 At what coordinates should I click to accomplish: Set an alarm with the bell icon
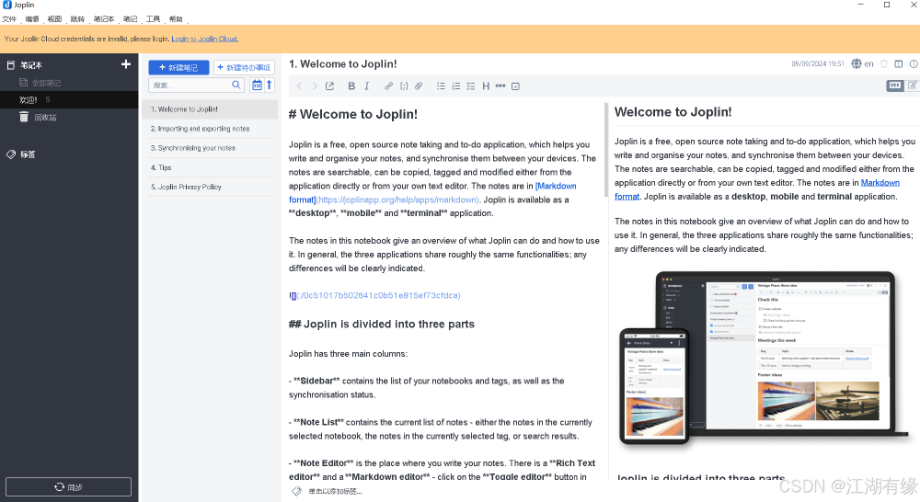tap(884, 64)
